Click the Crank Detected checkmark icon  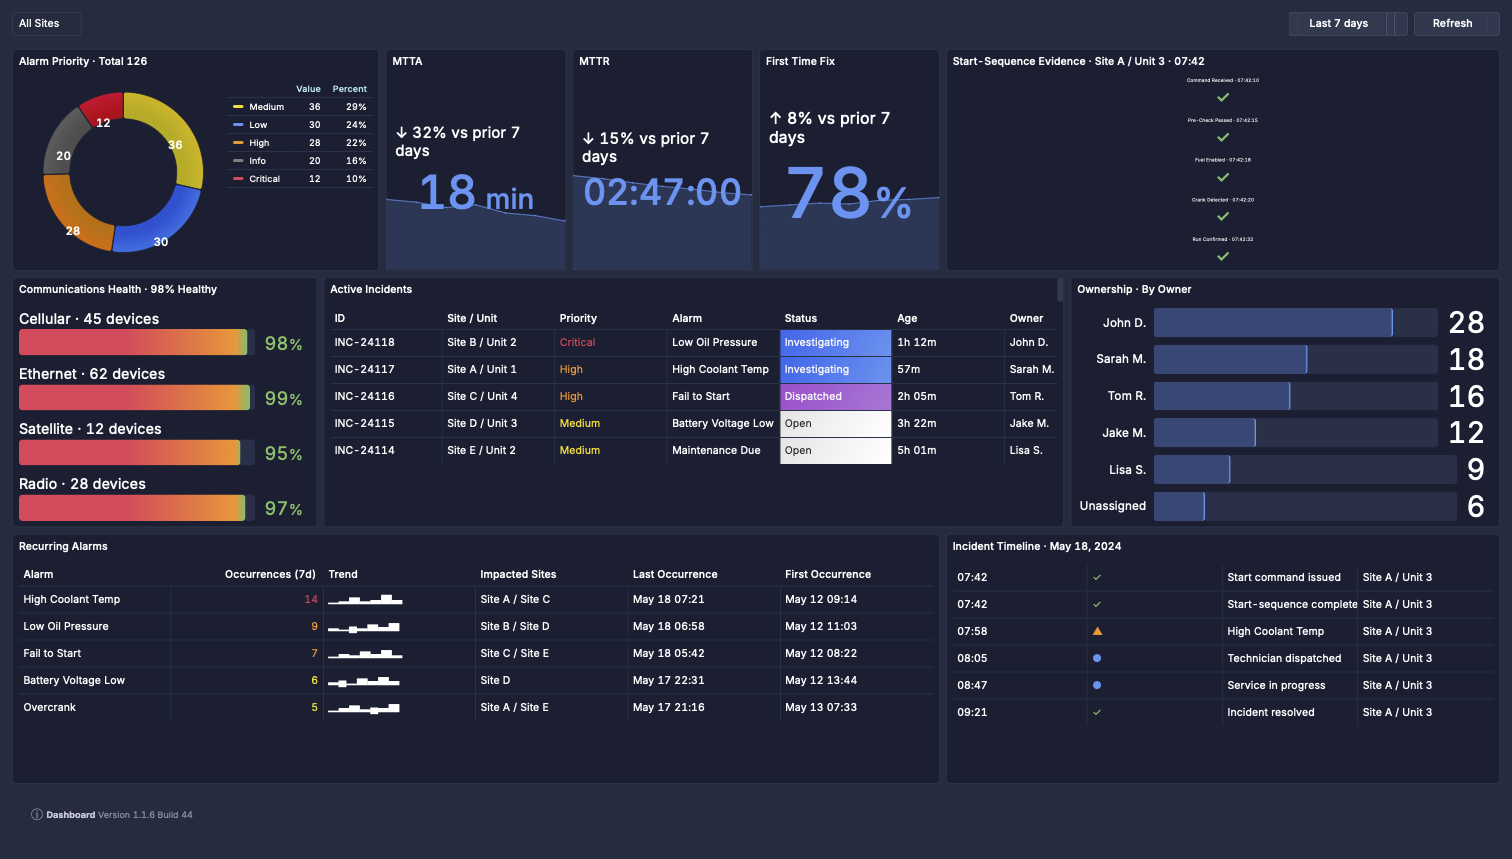click(x=1222, y=217)
